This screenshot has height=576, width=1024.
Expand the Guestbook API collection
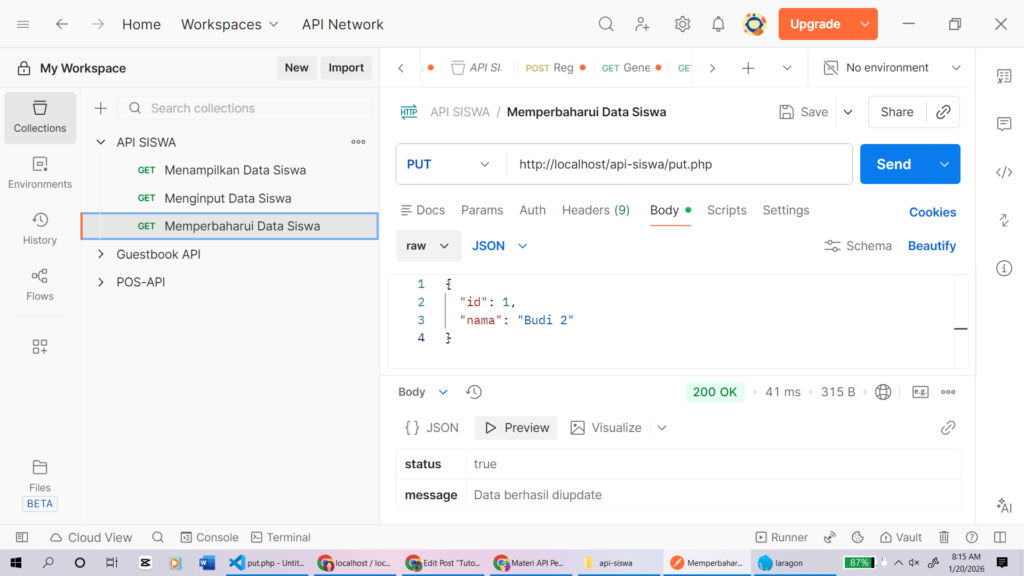pyautogui.click(x=100, y=254)
